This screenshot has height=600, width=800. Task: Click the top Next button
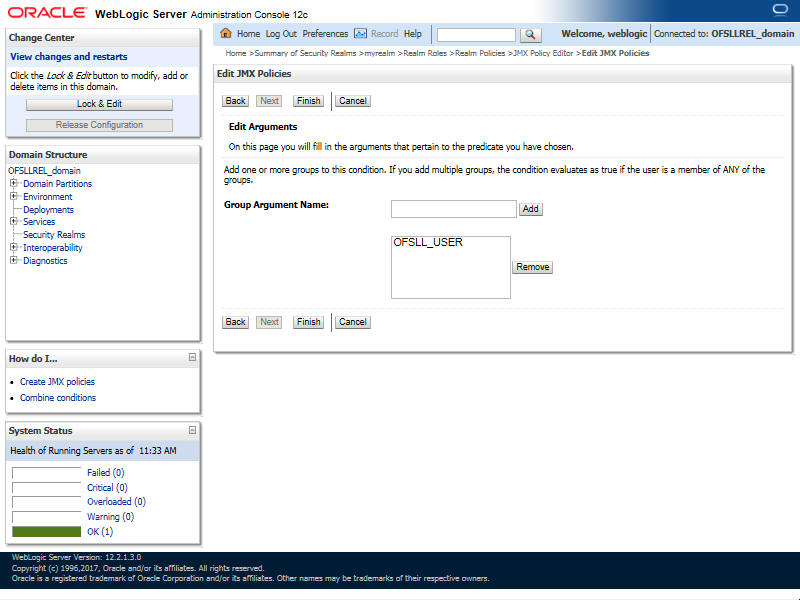click(269, 101)
